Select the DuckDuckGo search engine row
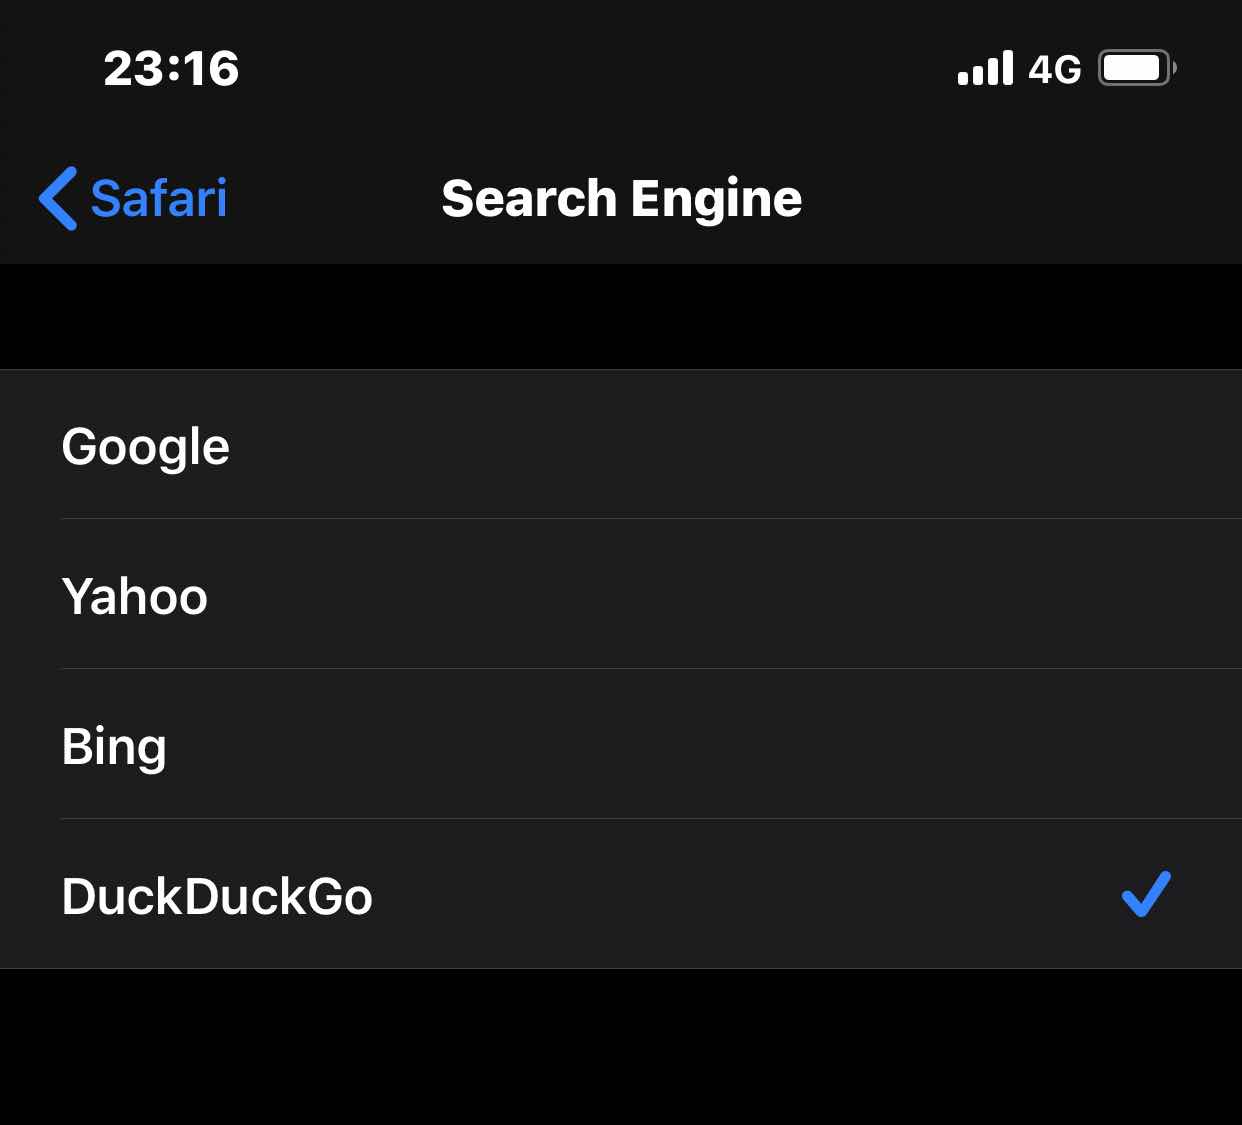Viewport: 1242px width, 1125px height. 621,894
